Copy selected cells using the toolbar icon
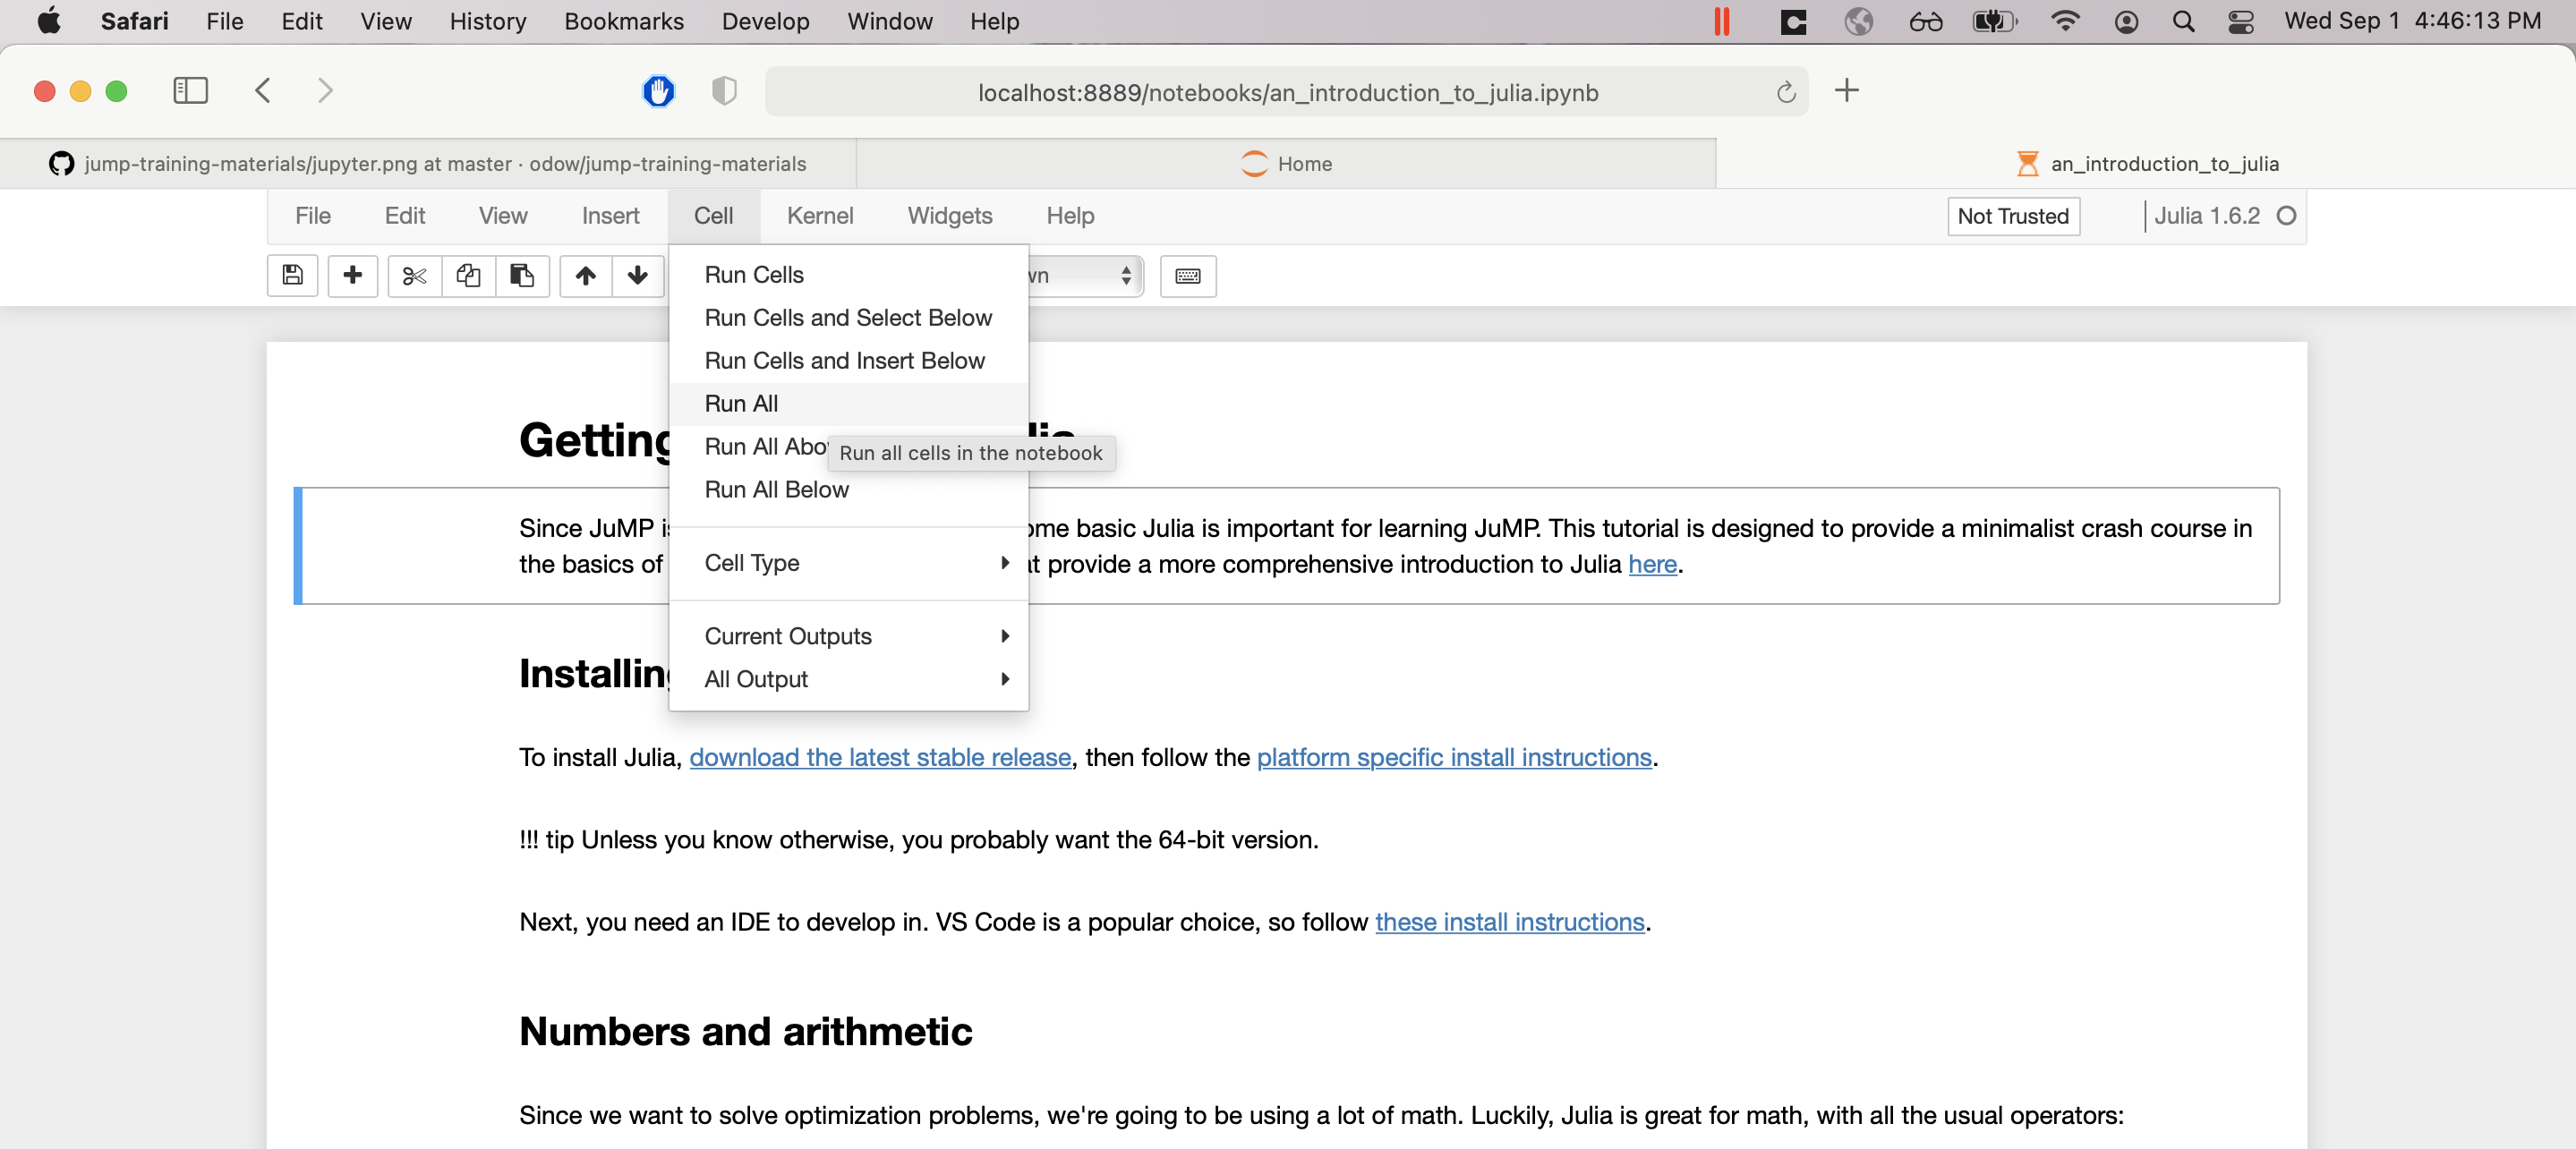 pyautogui.click(x=468, y=275)
